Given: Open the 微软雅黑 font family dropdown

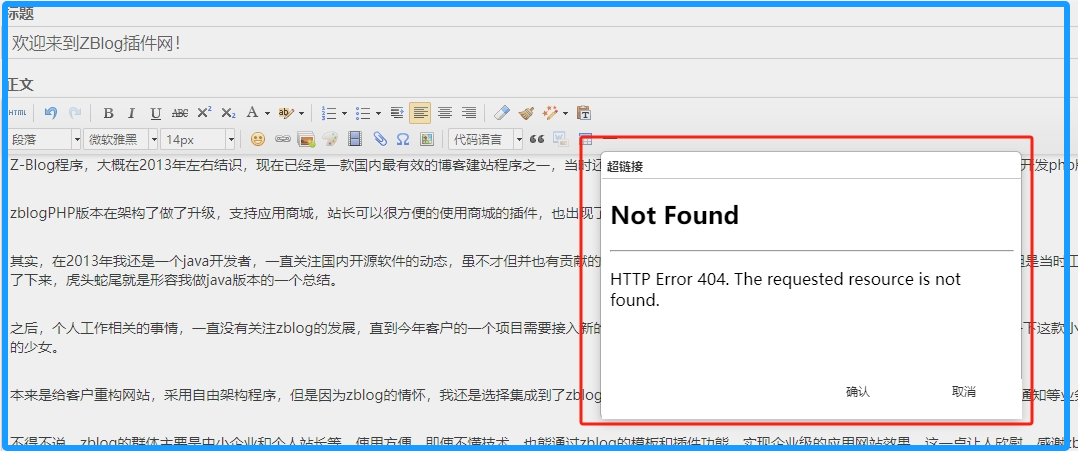Looking at the screenshot, I should click(153, 139).
